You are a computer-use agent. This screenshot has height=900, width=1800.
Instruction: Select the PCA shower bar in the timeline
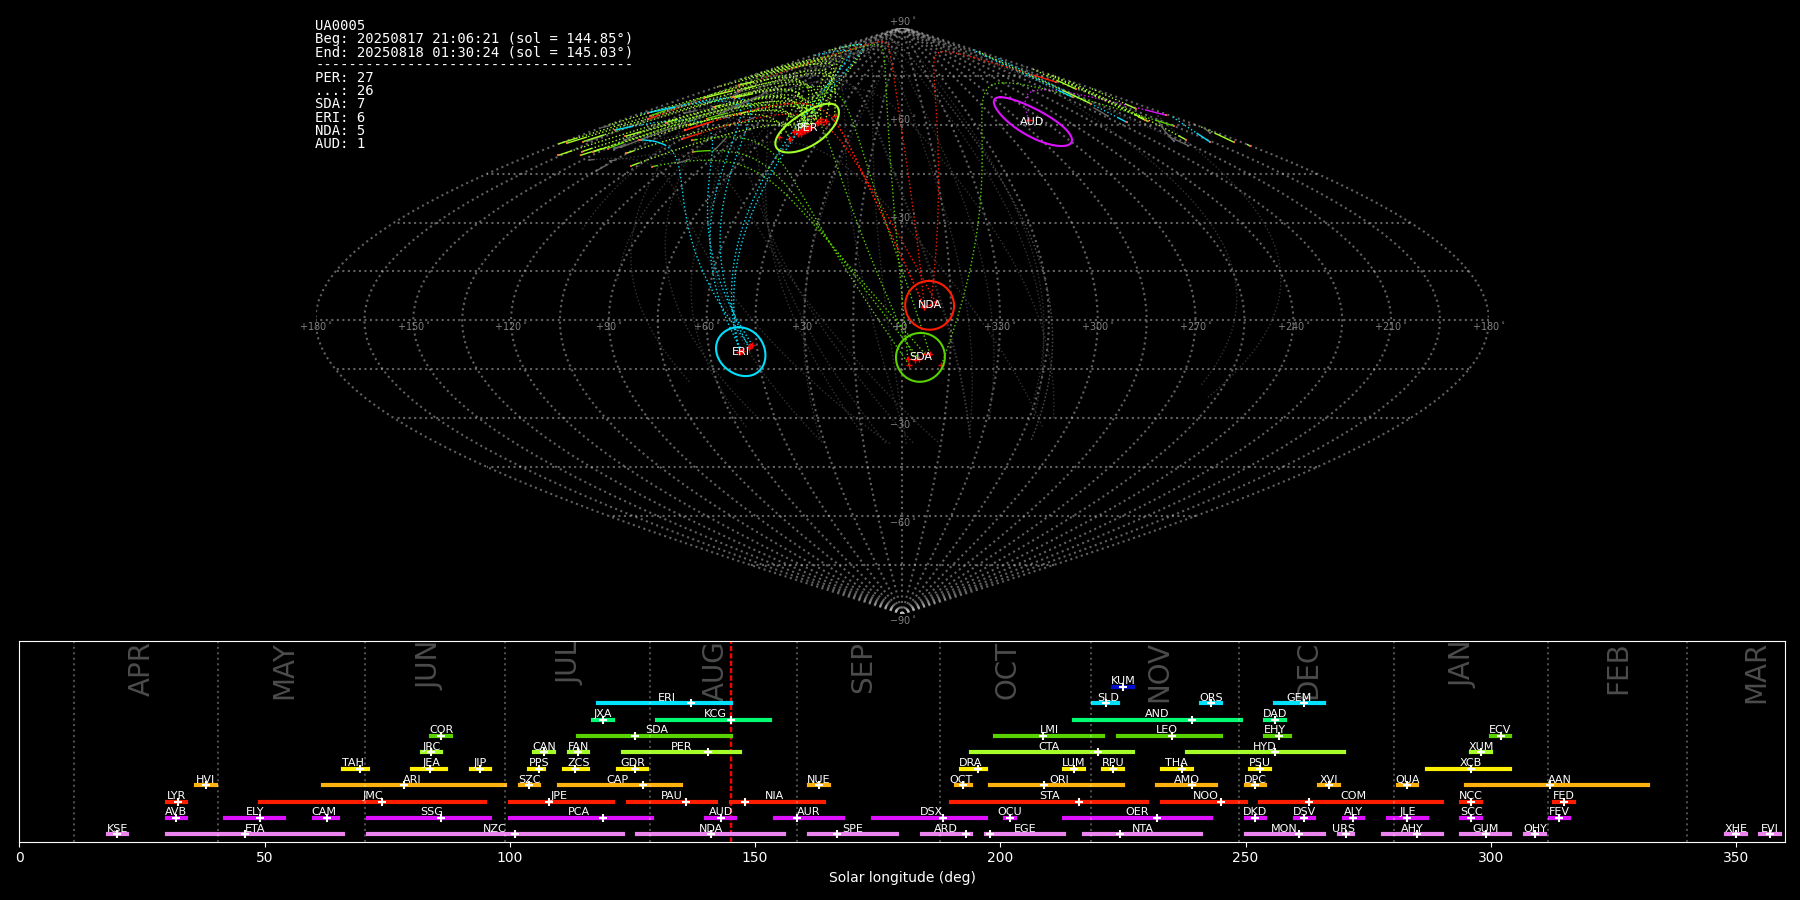pos(581,818)
